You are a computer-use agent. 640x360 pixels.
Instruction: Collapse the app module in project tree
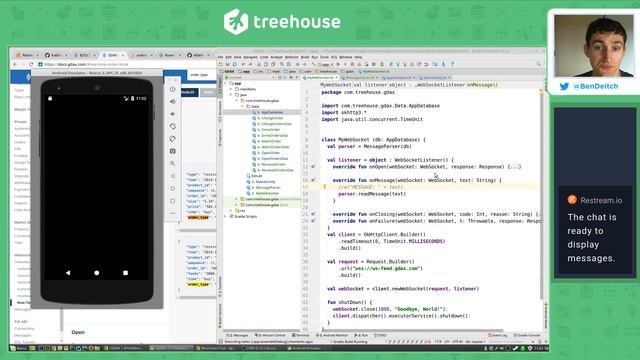click(226, 83)
